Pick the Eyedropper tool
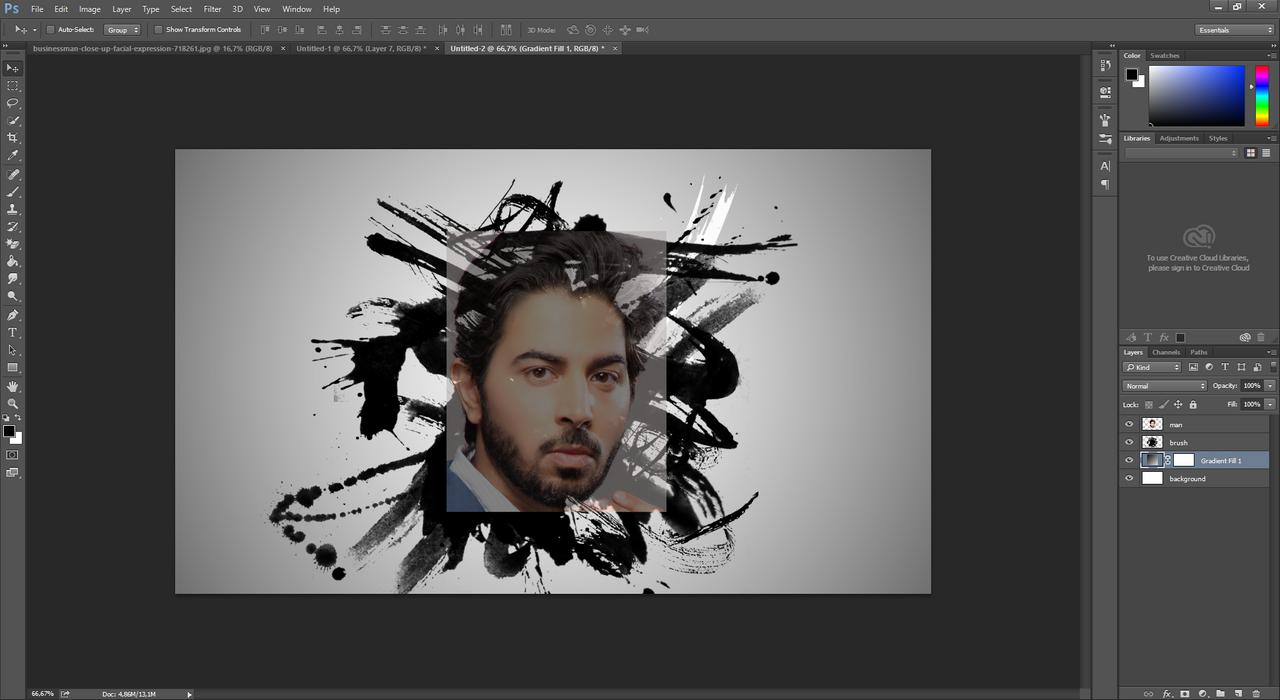This screenshot has width=1280, height=700. 13,156
